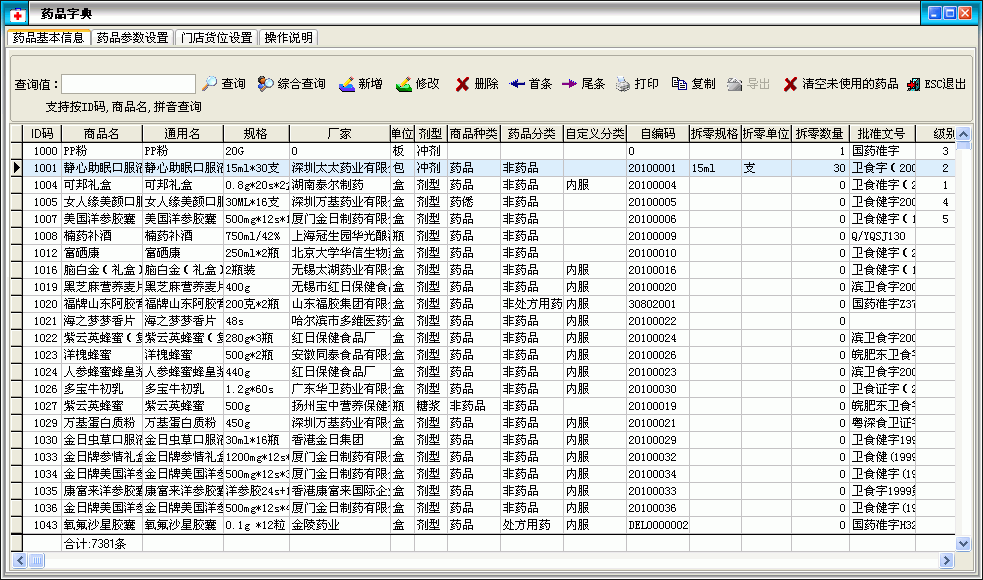Viewport: 983px width, 580px height.
Task: Click 厂家 column header
Action: click(339, 134)
